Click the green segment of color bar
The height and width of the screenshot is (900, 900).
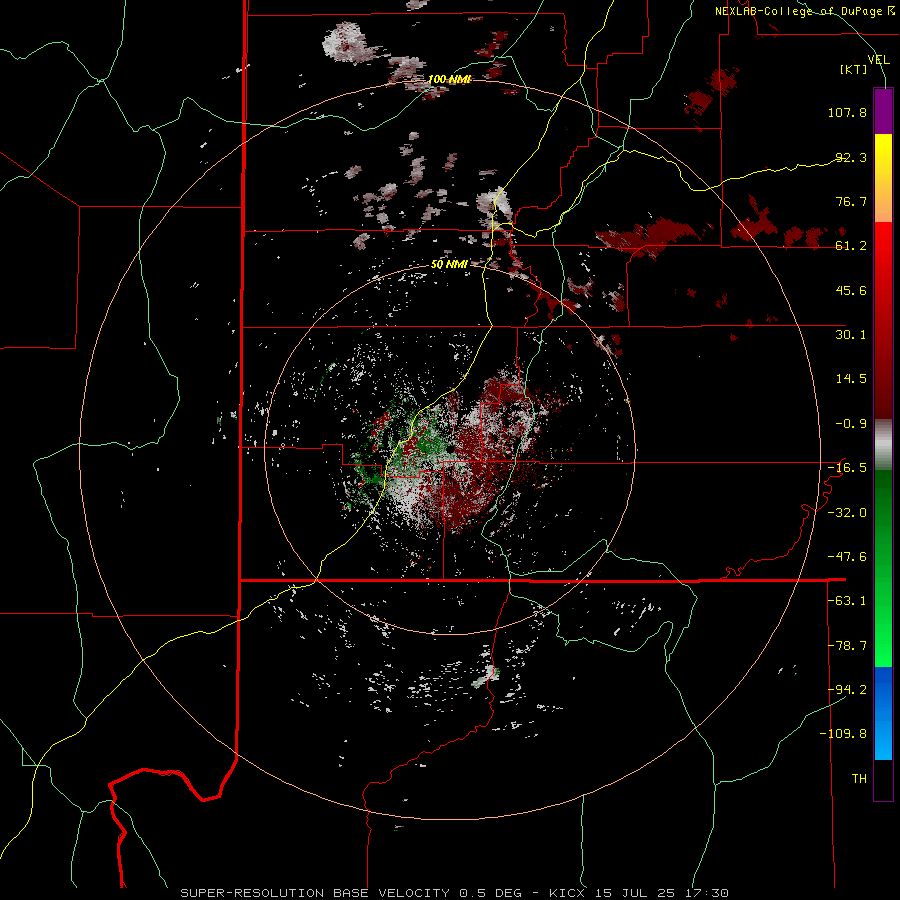(883, 568)
